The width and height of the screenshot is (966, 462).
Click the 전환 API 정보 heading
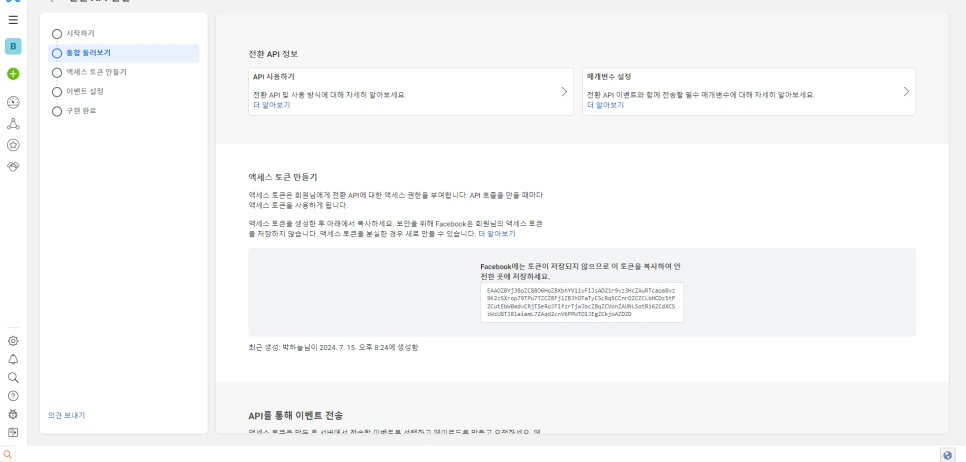pos(273,54)
